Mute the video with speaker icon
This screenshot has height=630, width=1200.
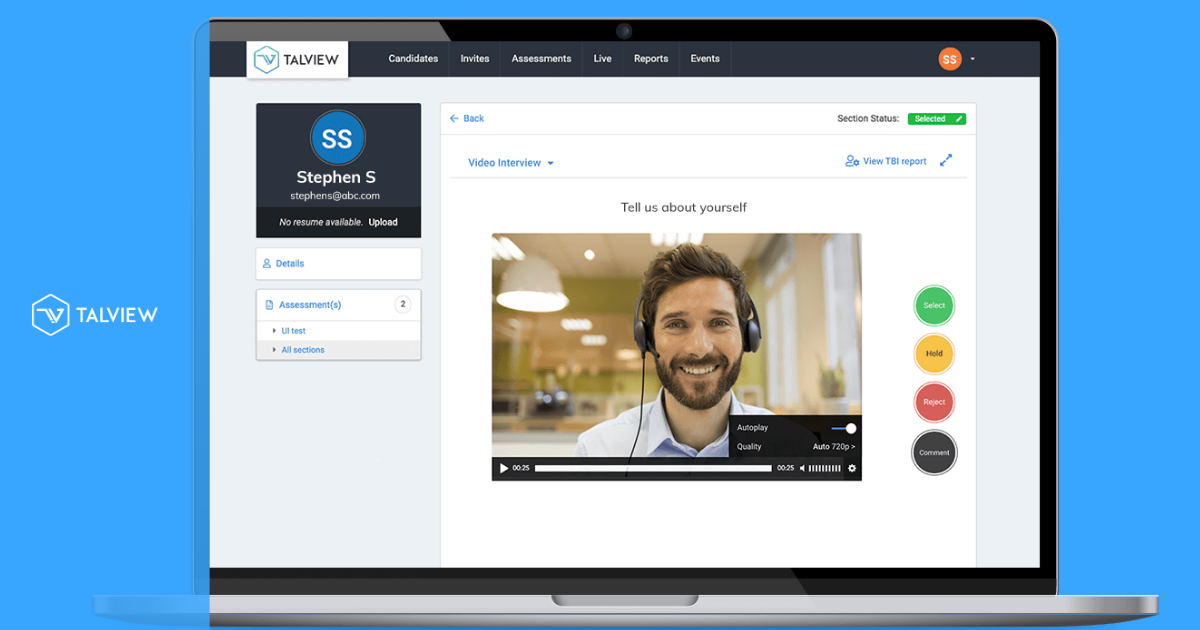coord(800,468)
